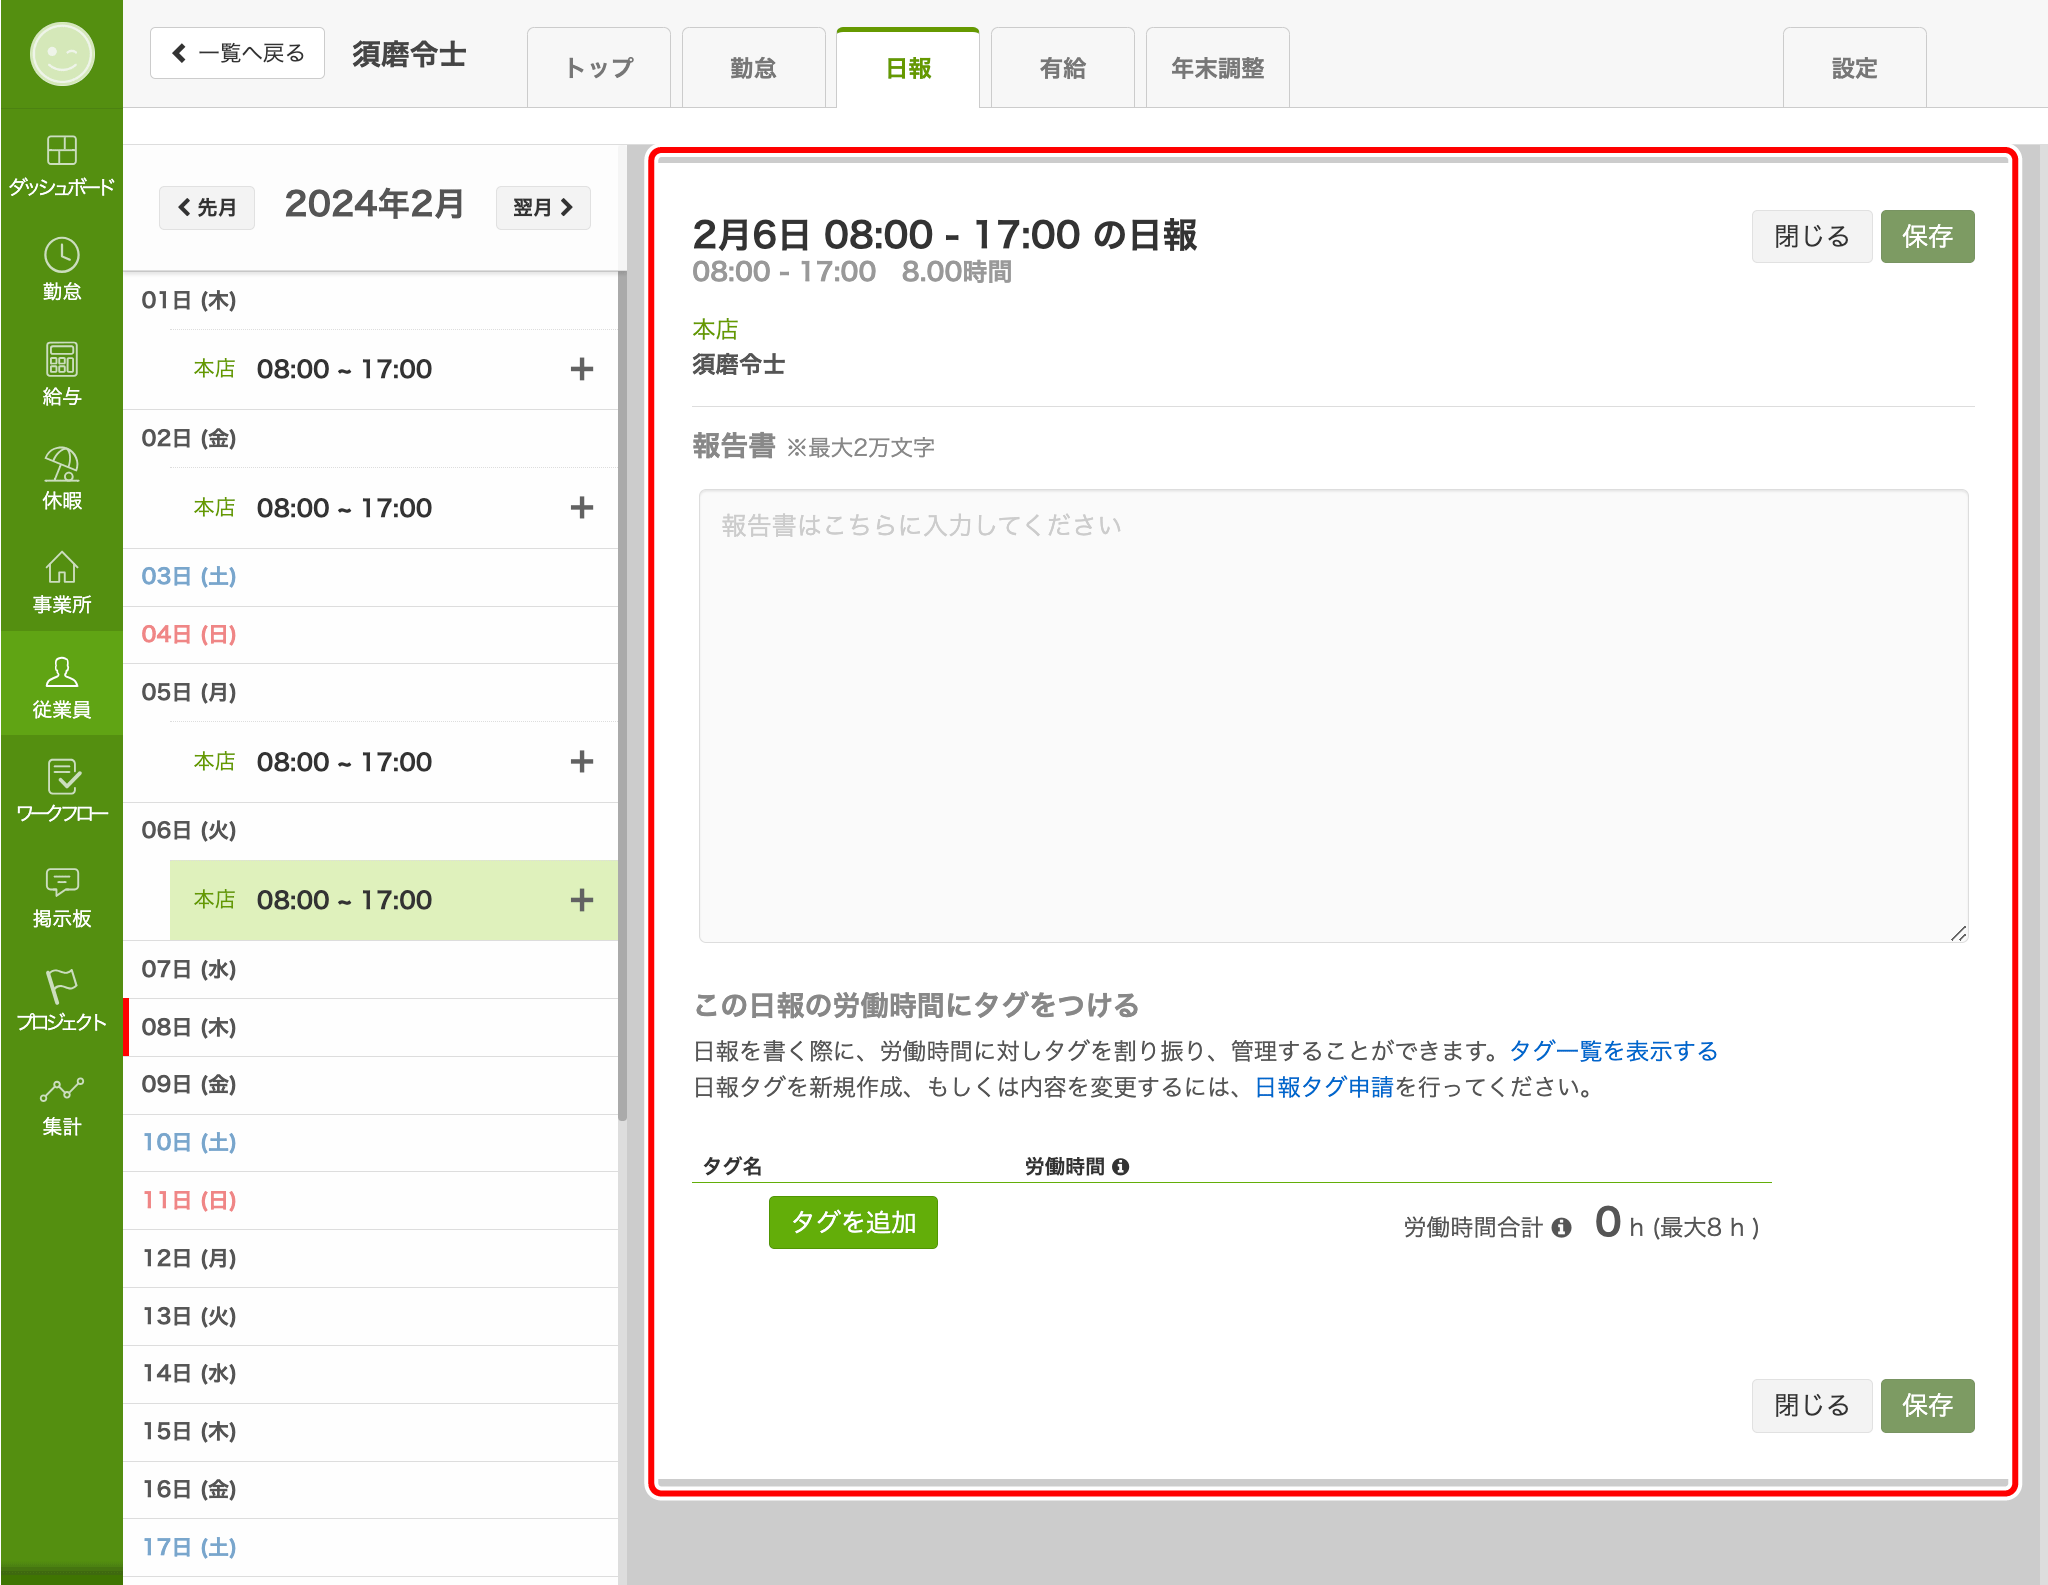Select the 13日 (火) row
Image resolution: width=2048 pixels, height=1585 pixels.
[x=370, y=1316]
